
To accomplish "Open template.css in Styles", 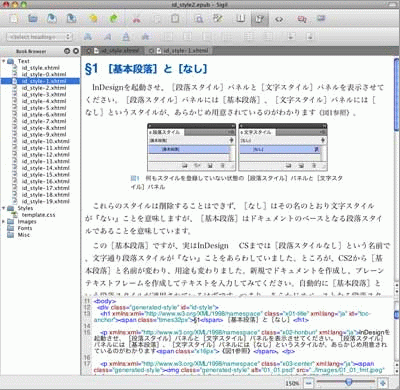I will point(38,215).
